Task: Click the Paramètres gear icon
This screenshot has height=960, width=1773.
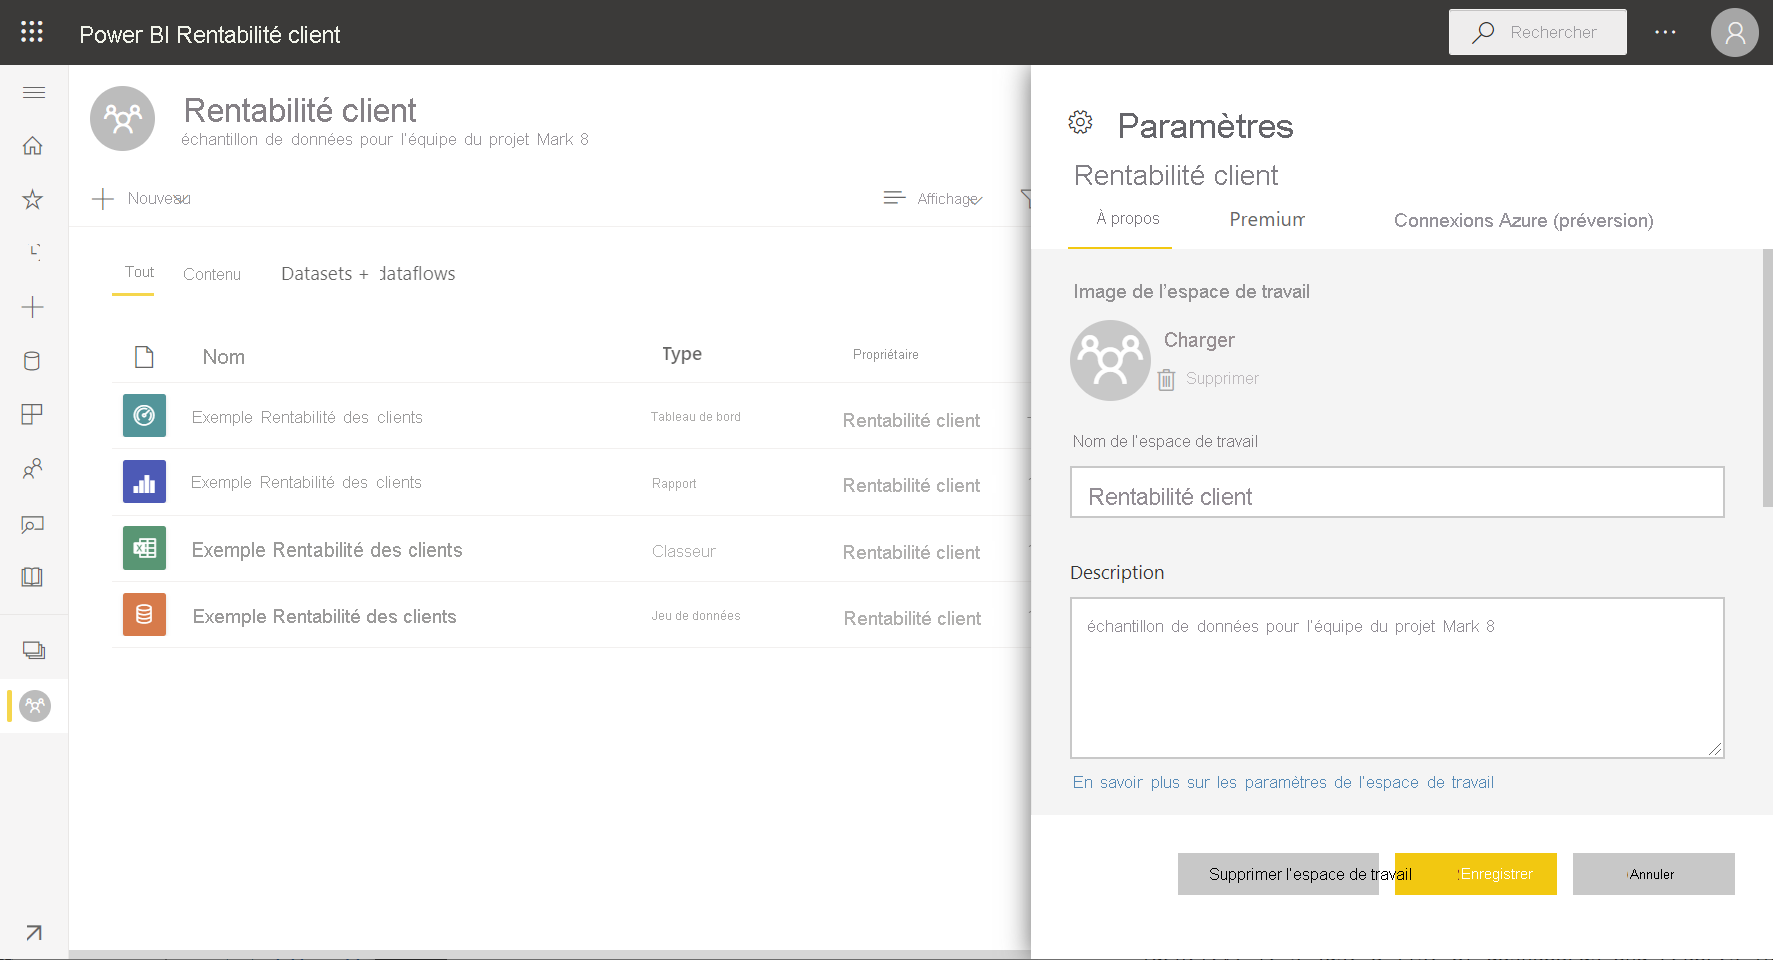Action: tap(1080, 122)
